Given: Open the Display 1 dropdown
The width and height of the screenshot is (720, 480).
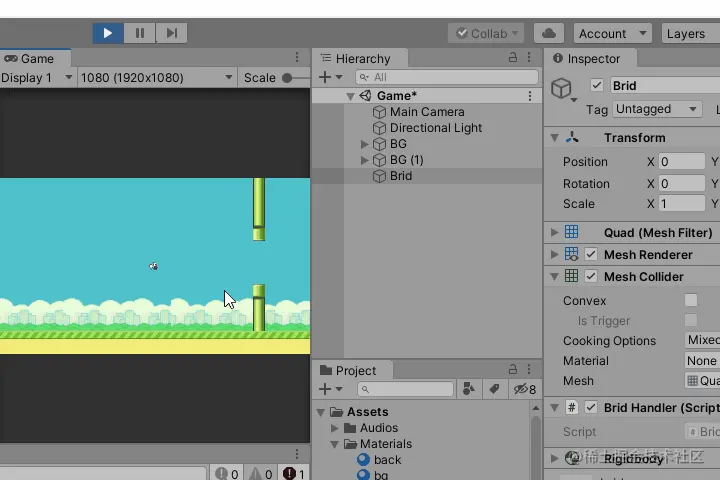Looking at the screenshot, I should [x=37, y=78].
